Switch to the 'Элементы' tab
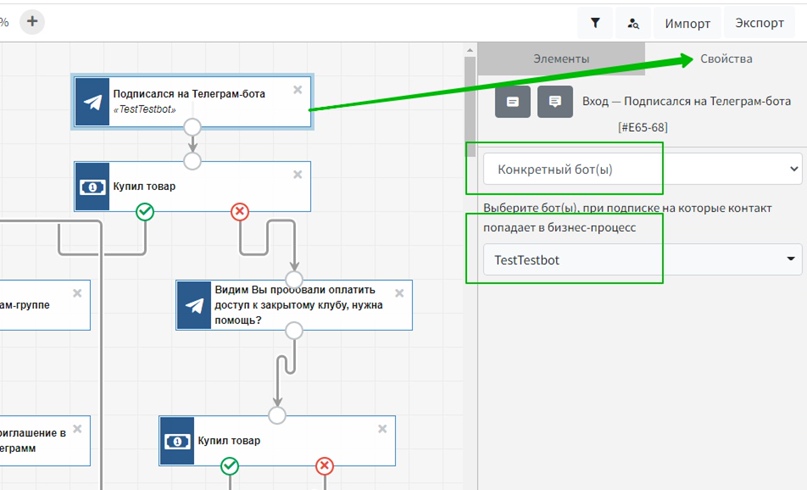Viewport: 807px width, 490px height. click(561, 59)
